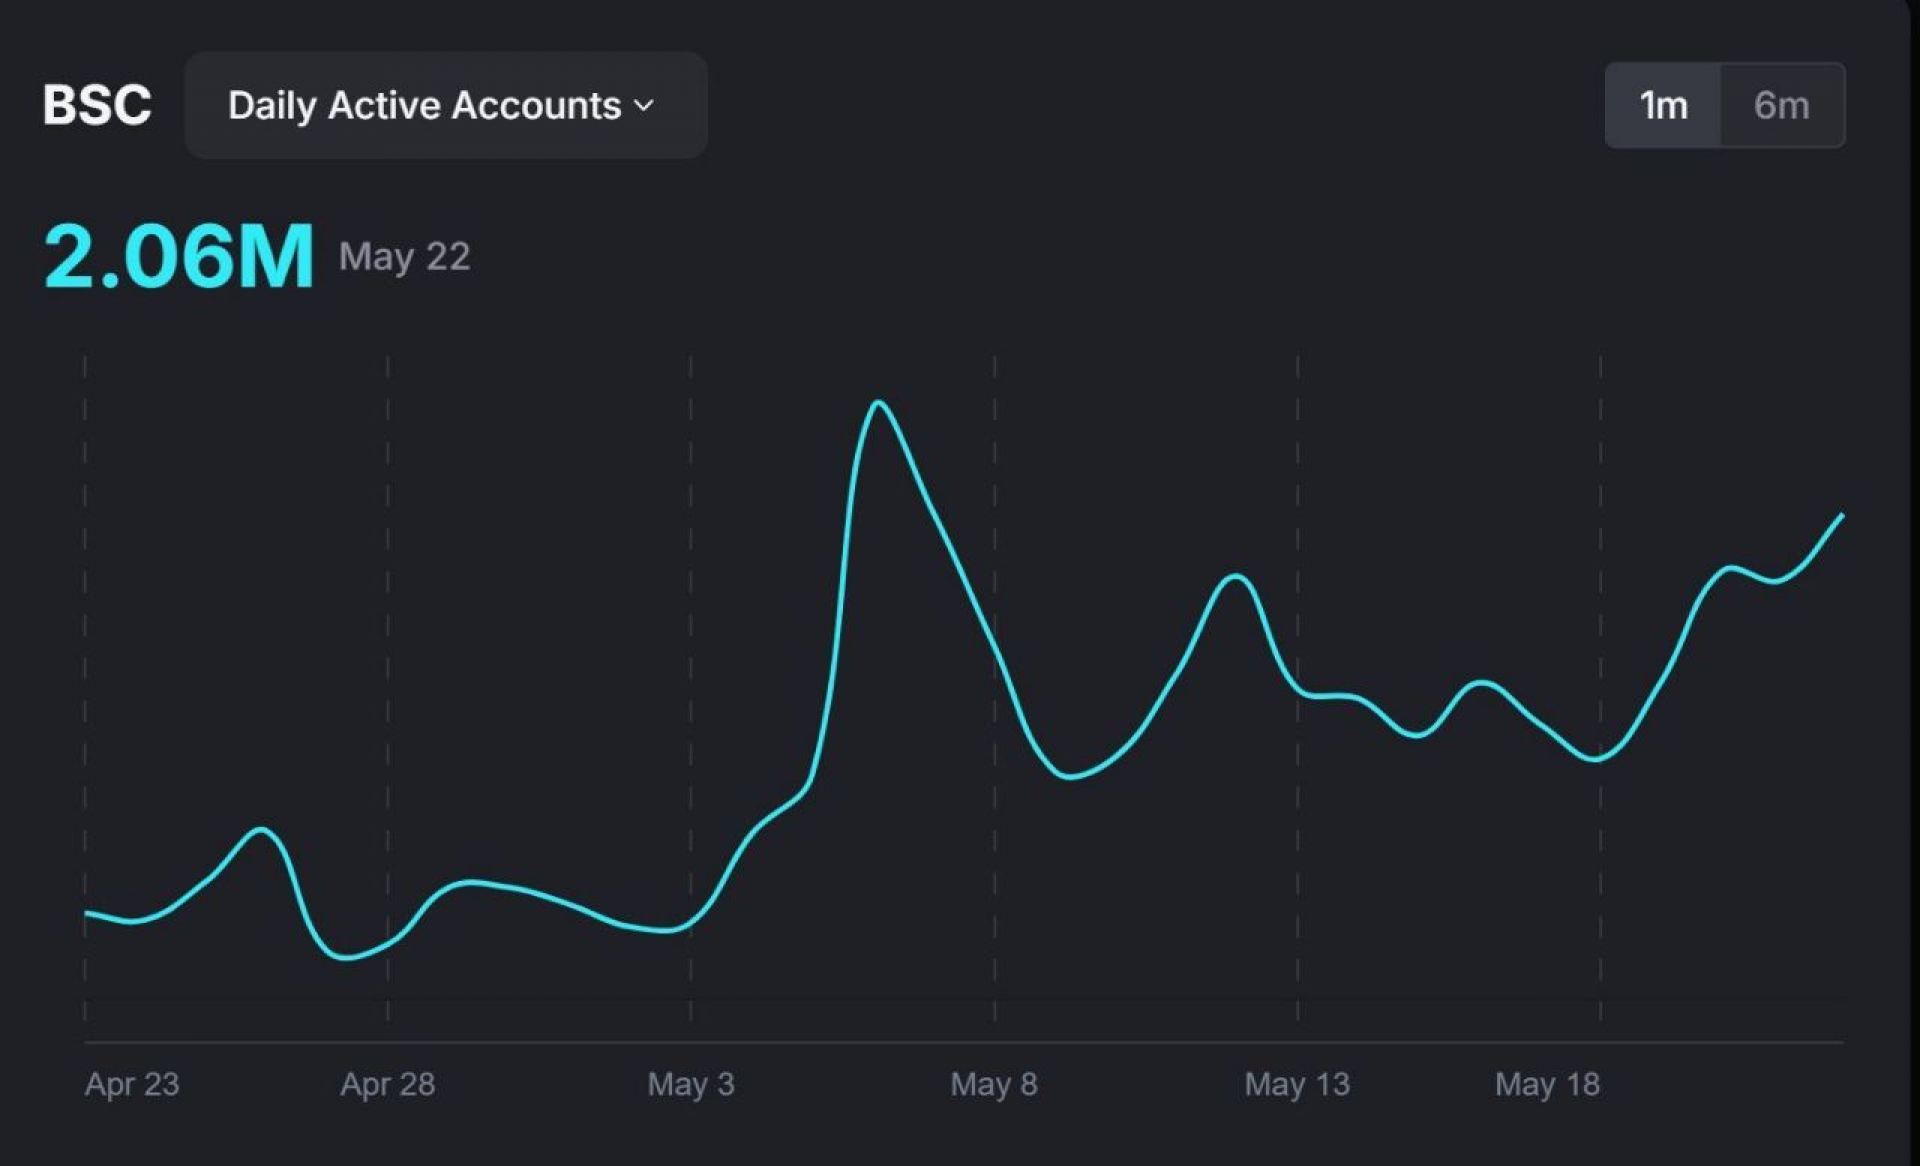Screen dimensions: 1920x1166
Task: Click the BSC chain title
Action: click(x=97, y=105)
